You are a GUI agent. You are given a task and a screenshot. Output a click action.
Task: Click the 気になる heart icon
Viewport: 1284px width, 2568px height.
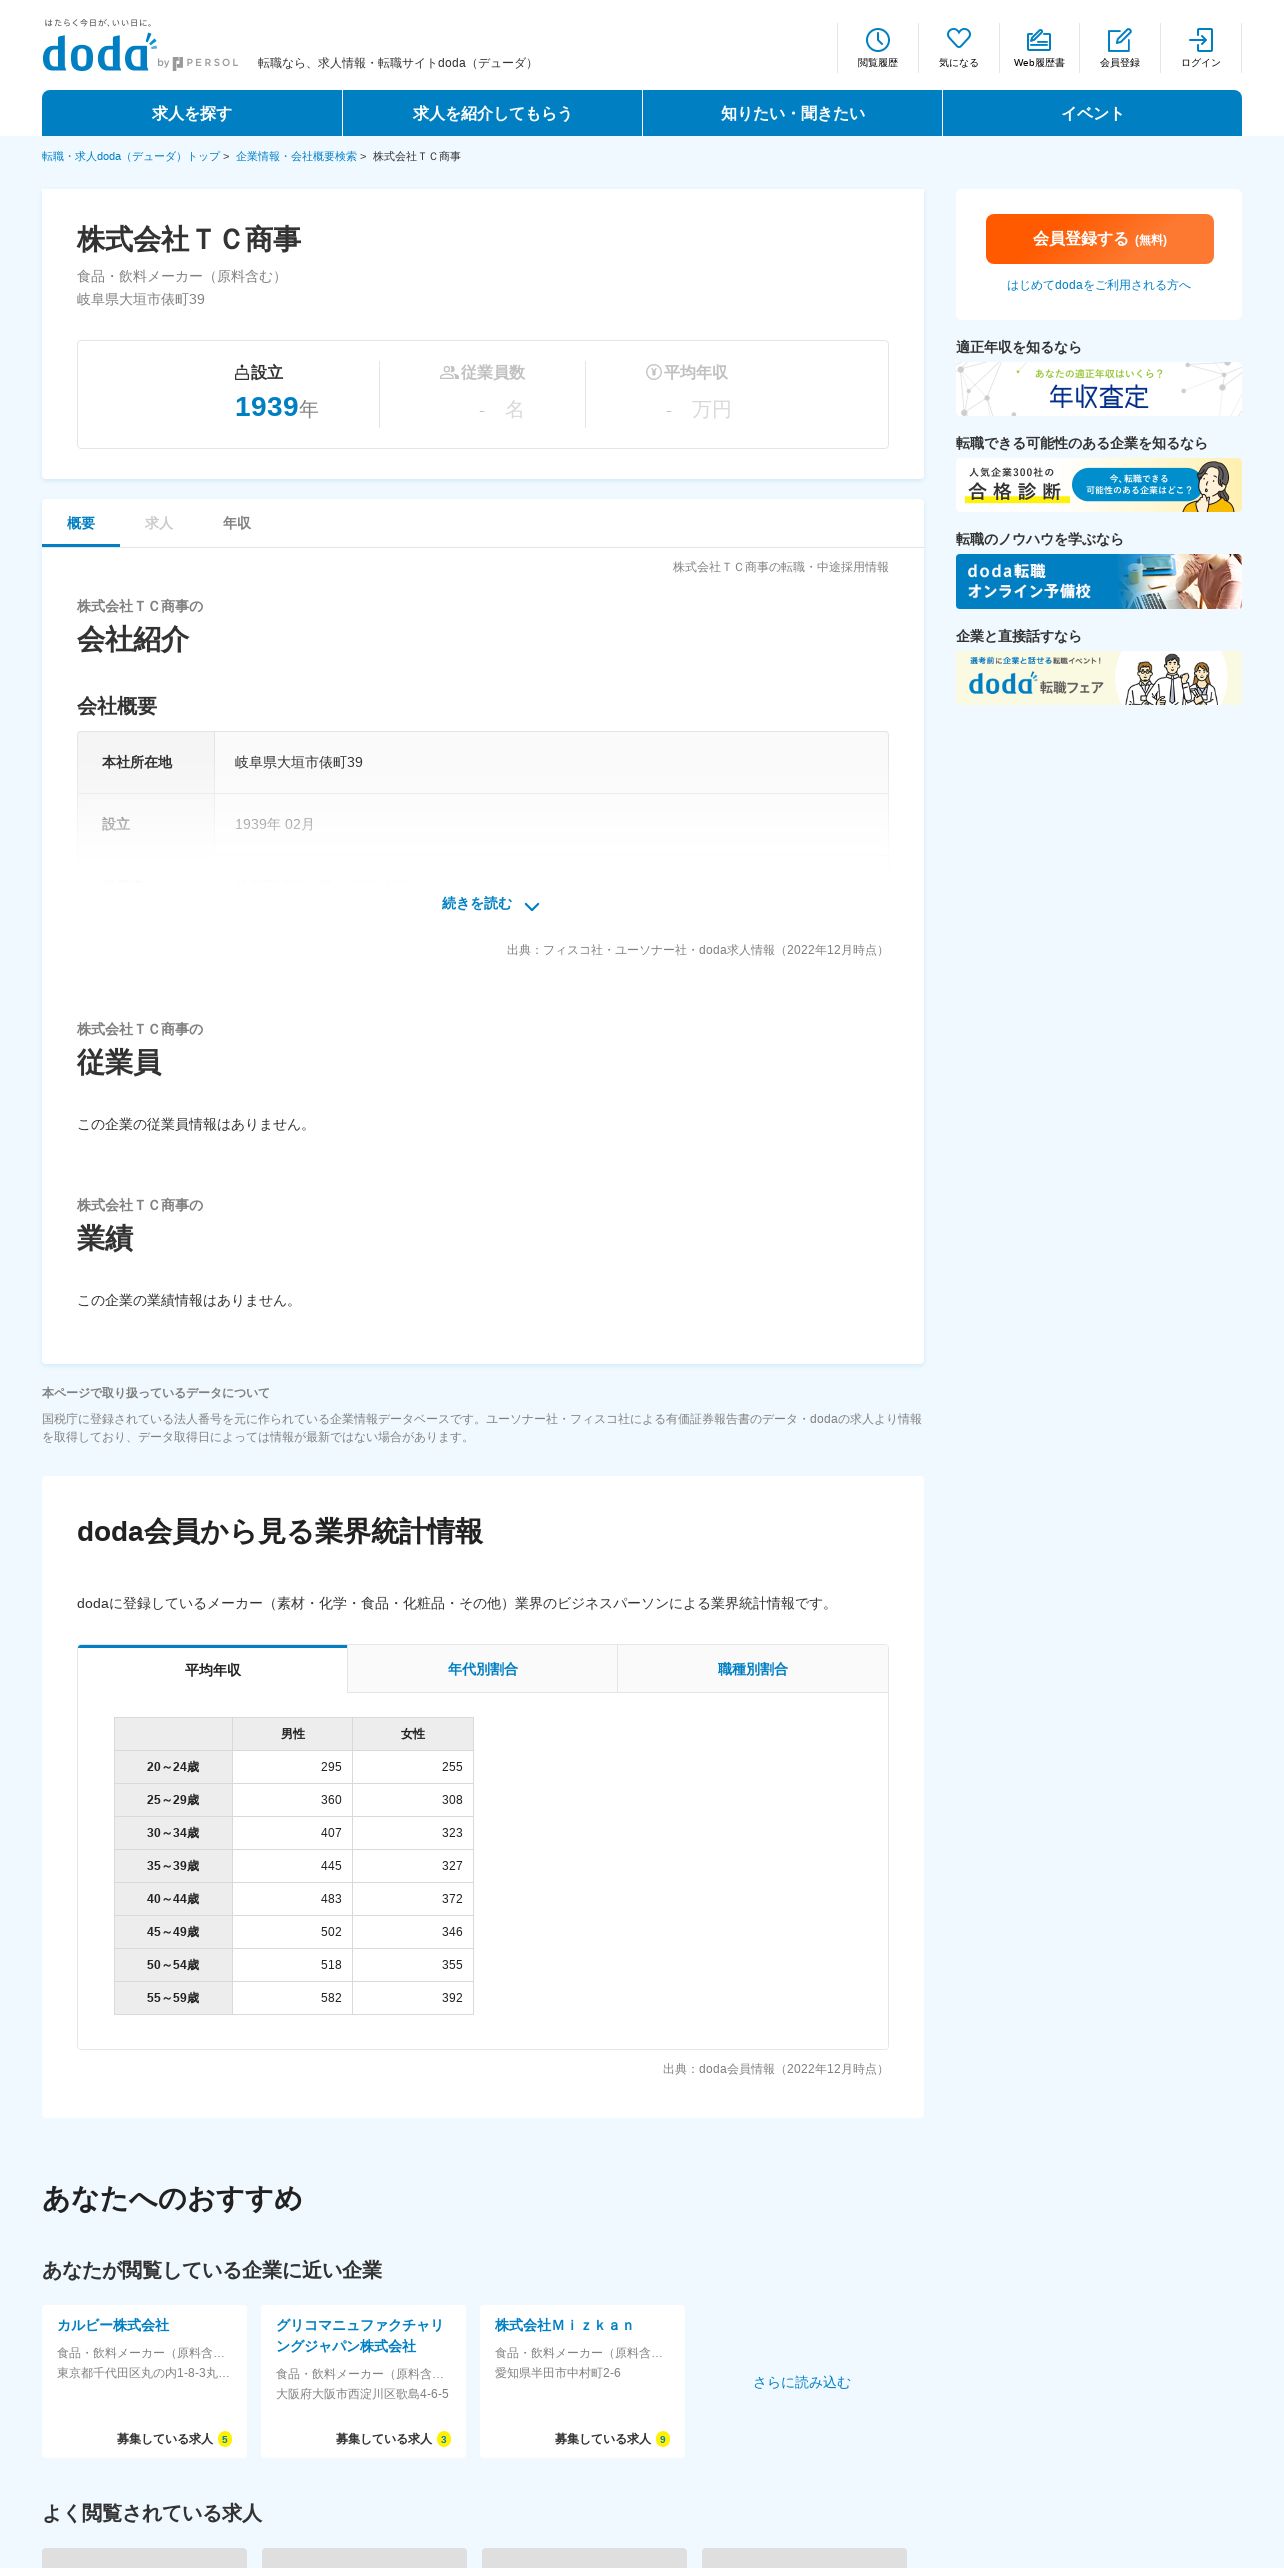click(x=958, y=39)
